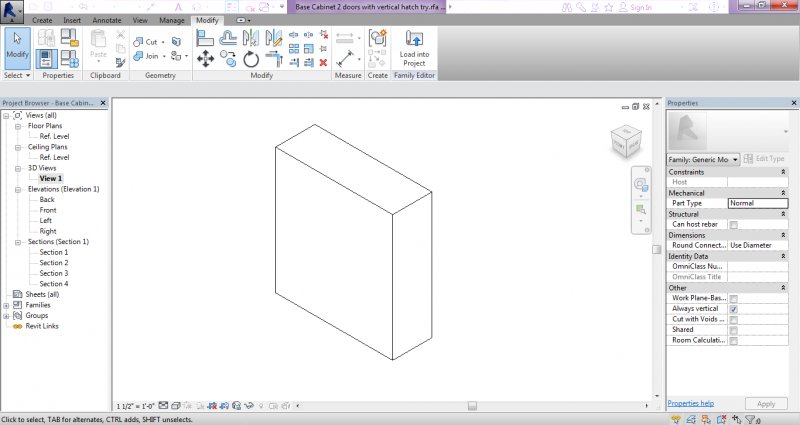
Task: Click the Modify arrow tool
Action: click(17, 47)
